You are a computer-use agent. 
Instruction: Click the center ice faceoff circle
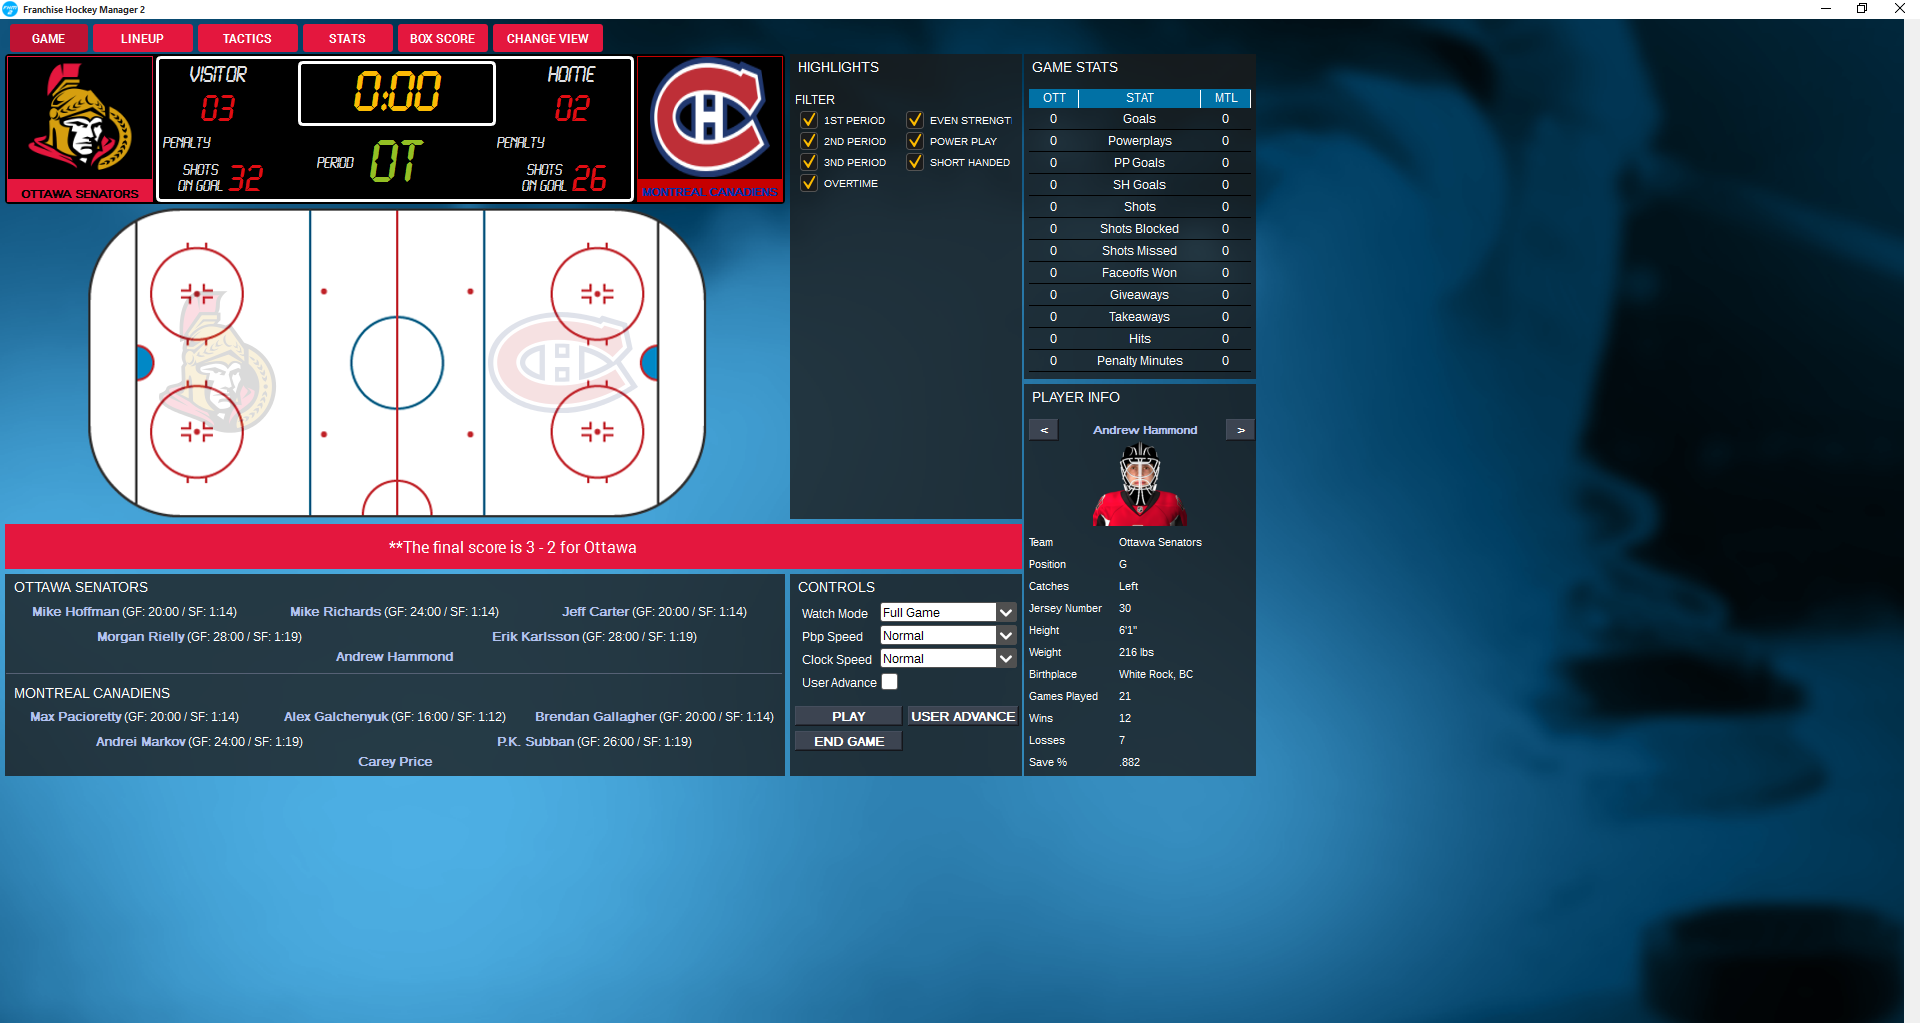point(397,363)
